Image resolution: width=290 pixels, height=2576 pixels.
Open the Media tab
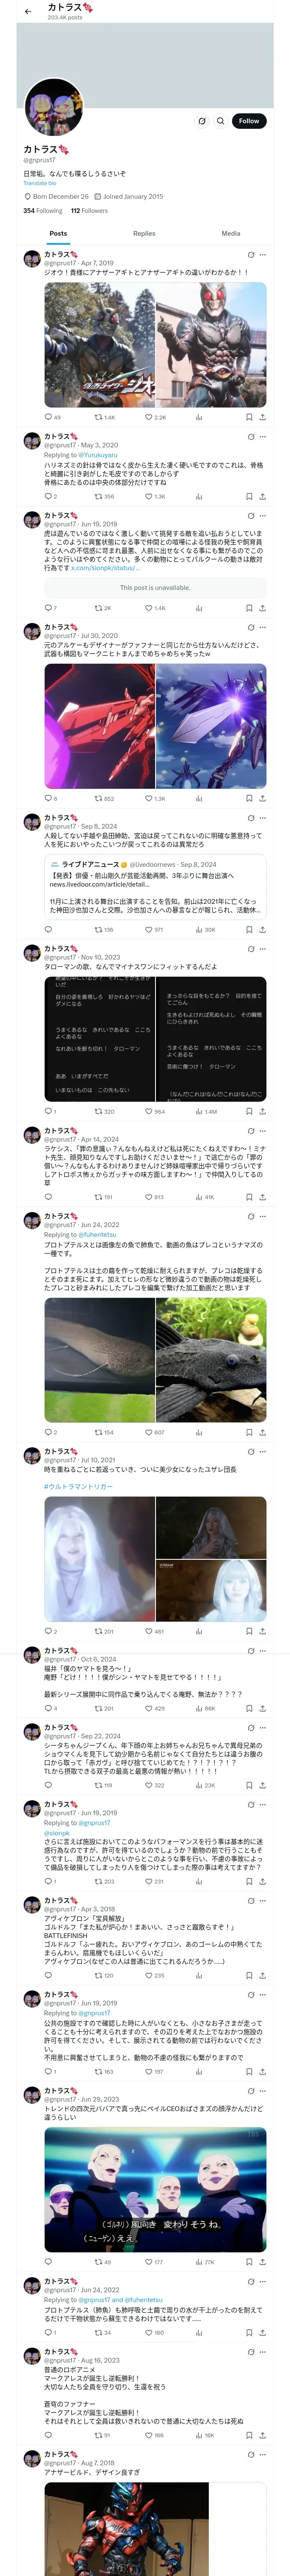tap(231, 233)
